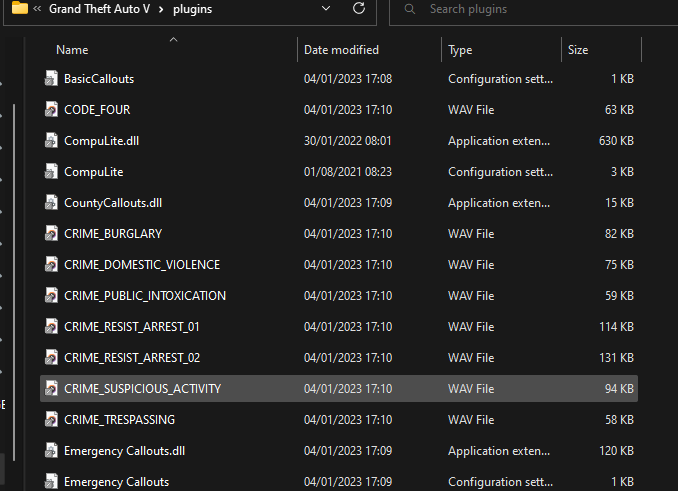
Task: Sort by the Date modified column
Action: (x=341, y=49)
